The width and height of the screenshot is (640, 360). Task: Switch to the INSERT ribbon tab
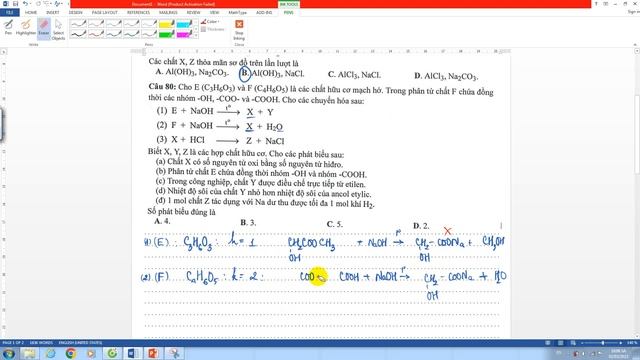53,13
